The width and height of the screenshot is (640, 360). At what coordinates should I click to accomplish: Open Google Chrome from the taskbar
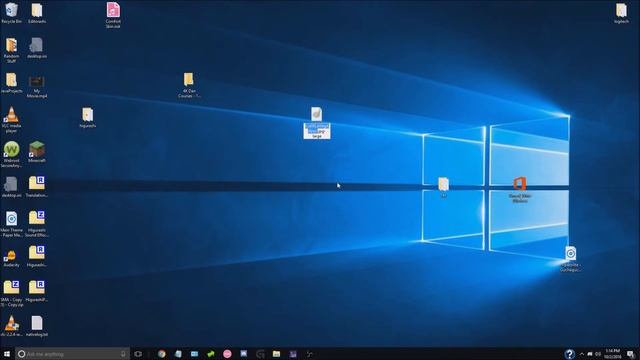162,354
